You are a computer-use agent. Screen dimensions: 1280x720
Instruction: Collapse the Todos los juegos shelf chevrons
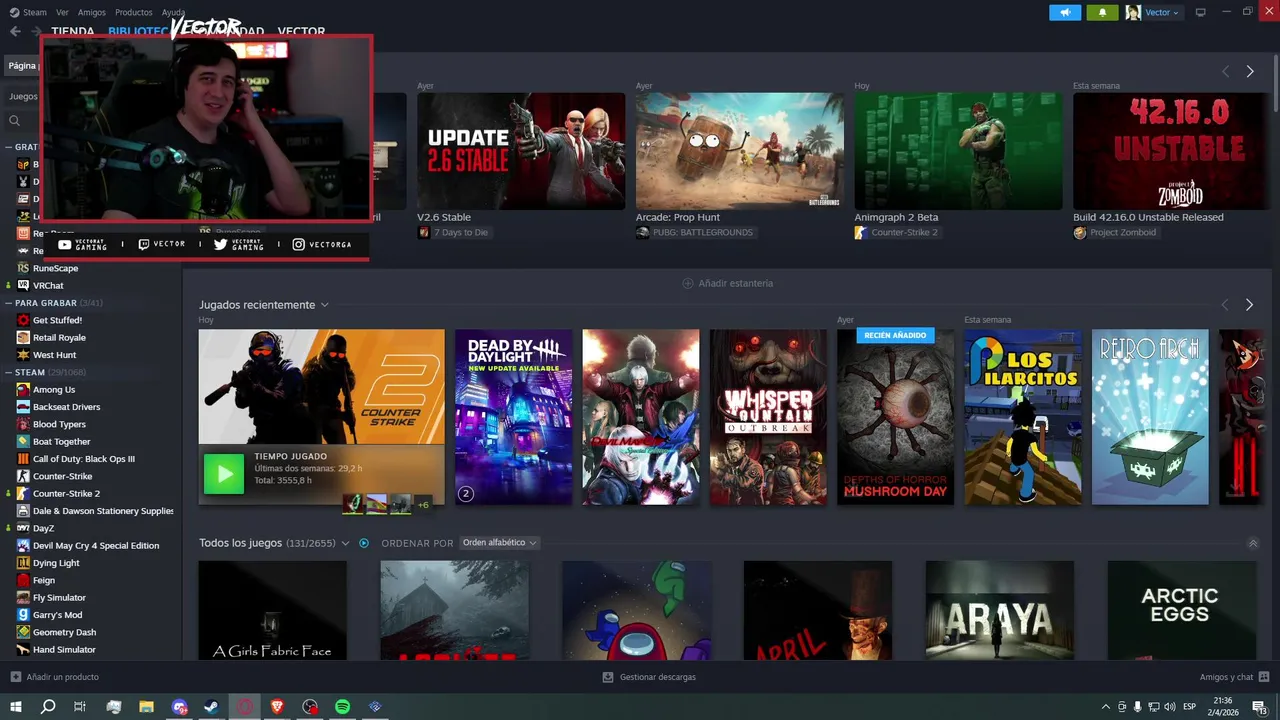[x=1253, y=544]
